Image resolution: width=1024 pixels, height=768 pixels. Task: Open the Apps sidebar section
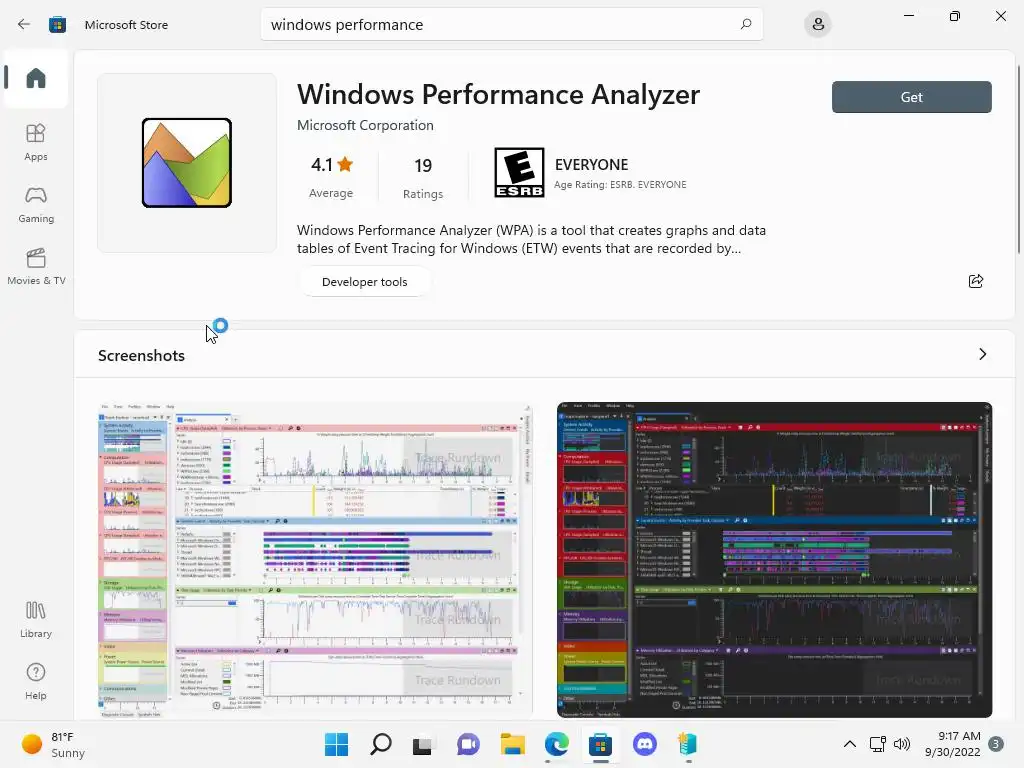pyautogui.click(x=36, y=142)
